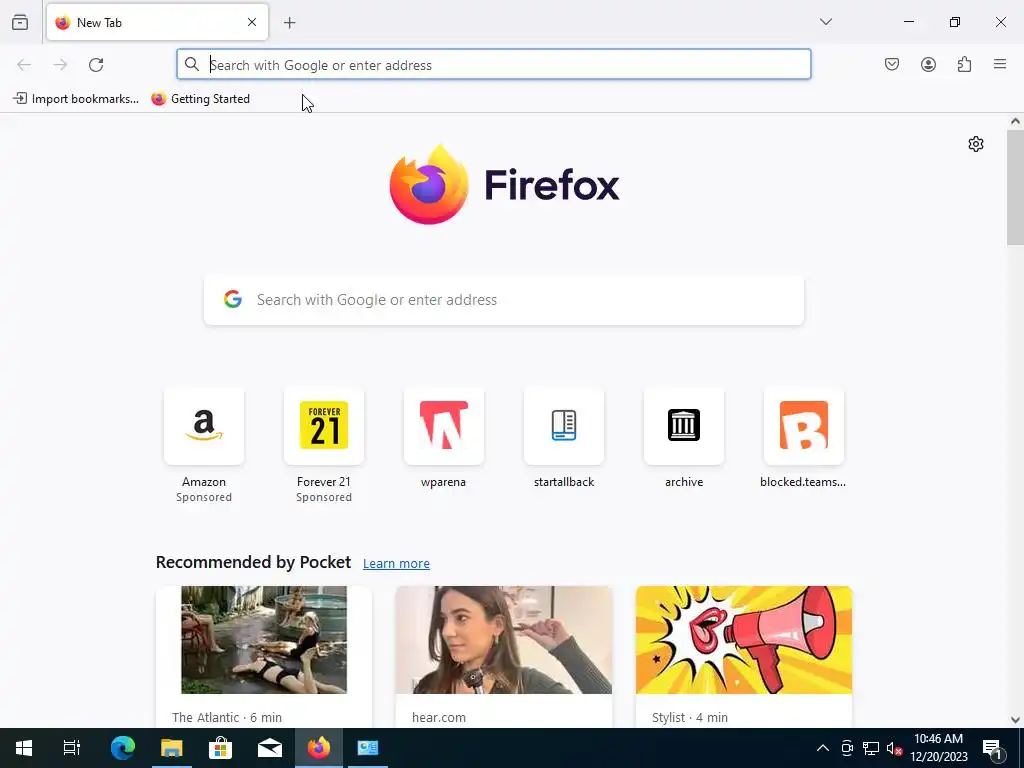The width and height of the screenshot is (1024, 768).
Task: Focus the page center Google search box
Action: [x=504, y=300]
